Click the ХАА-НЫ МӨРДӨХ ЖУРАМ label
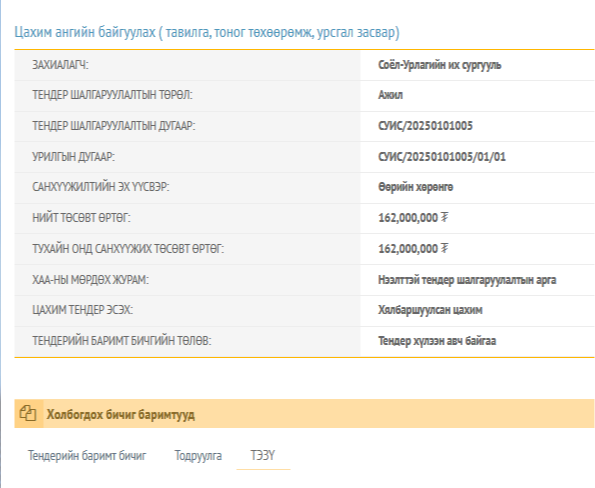 (90, 280)
